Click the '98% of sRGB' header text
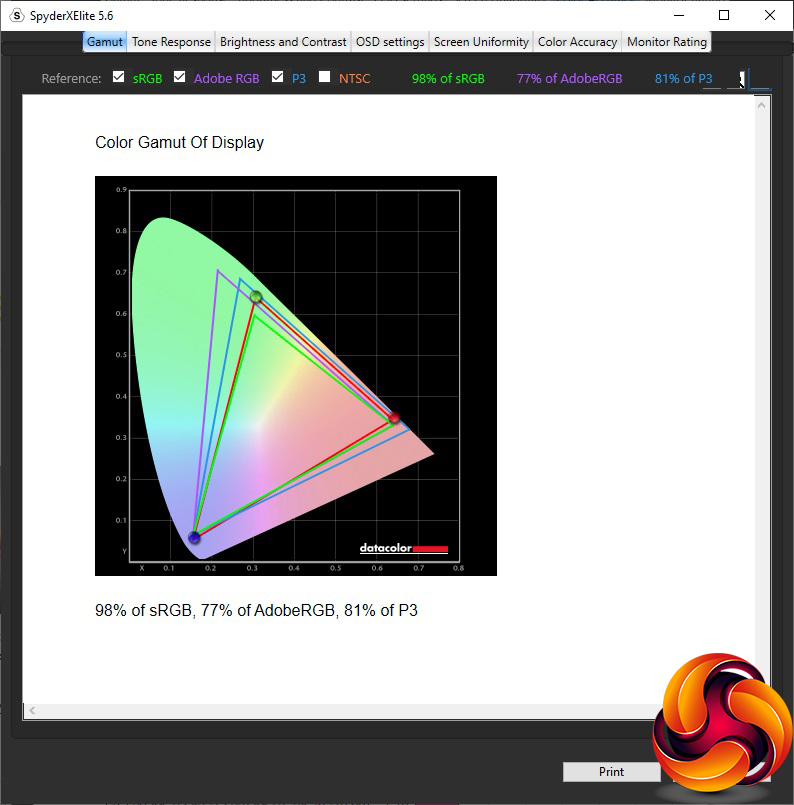The width and height of the screenshot is (794, 805). click(x=448, y=79)
